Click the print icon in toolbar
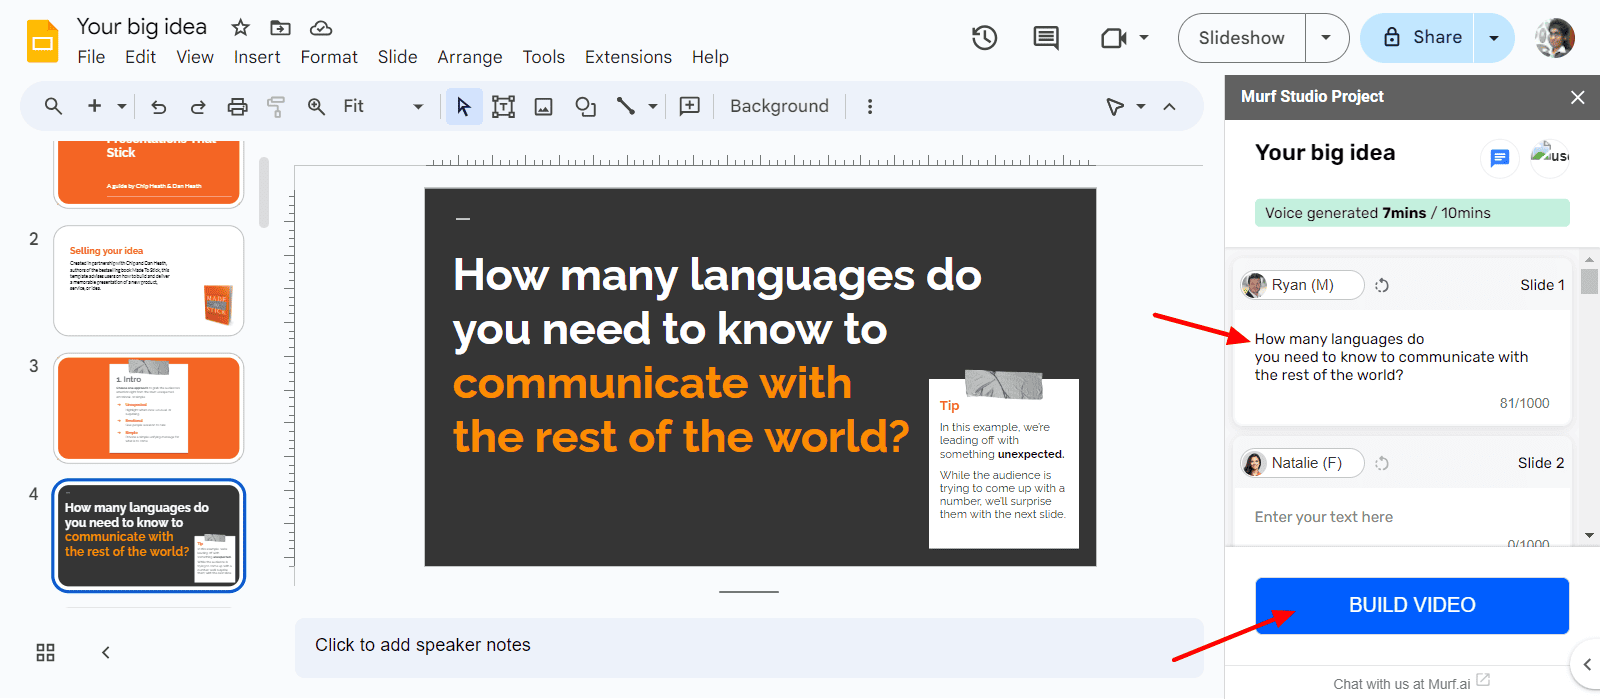The width and height of the screenshot is (1600, 699). click(237, 106)
